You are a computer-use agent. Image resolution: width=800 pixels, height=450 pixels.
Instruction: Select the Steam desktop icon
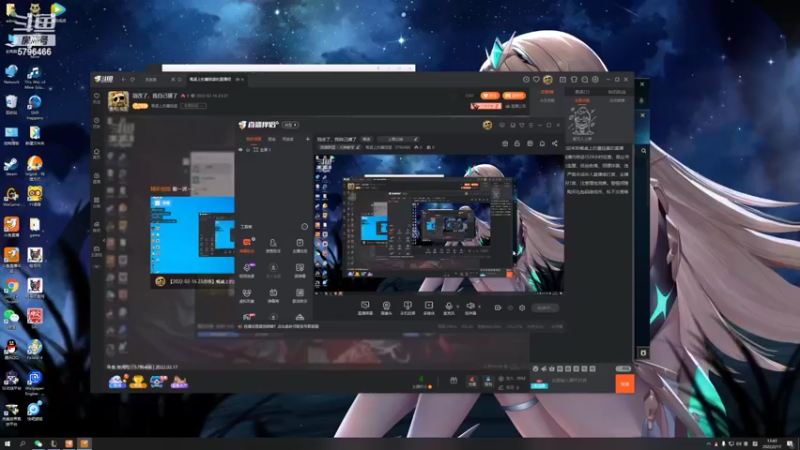[x=11, y=166]
